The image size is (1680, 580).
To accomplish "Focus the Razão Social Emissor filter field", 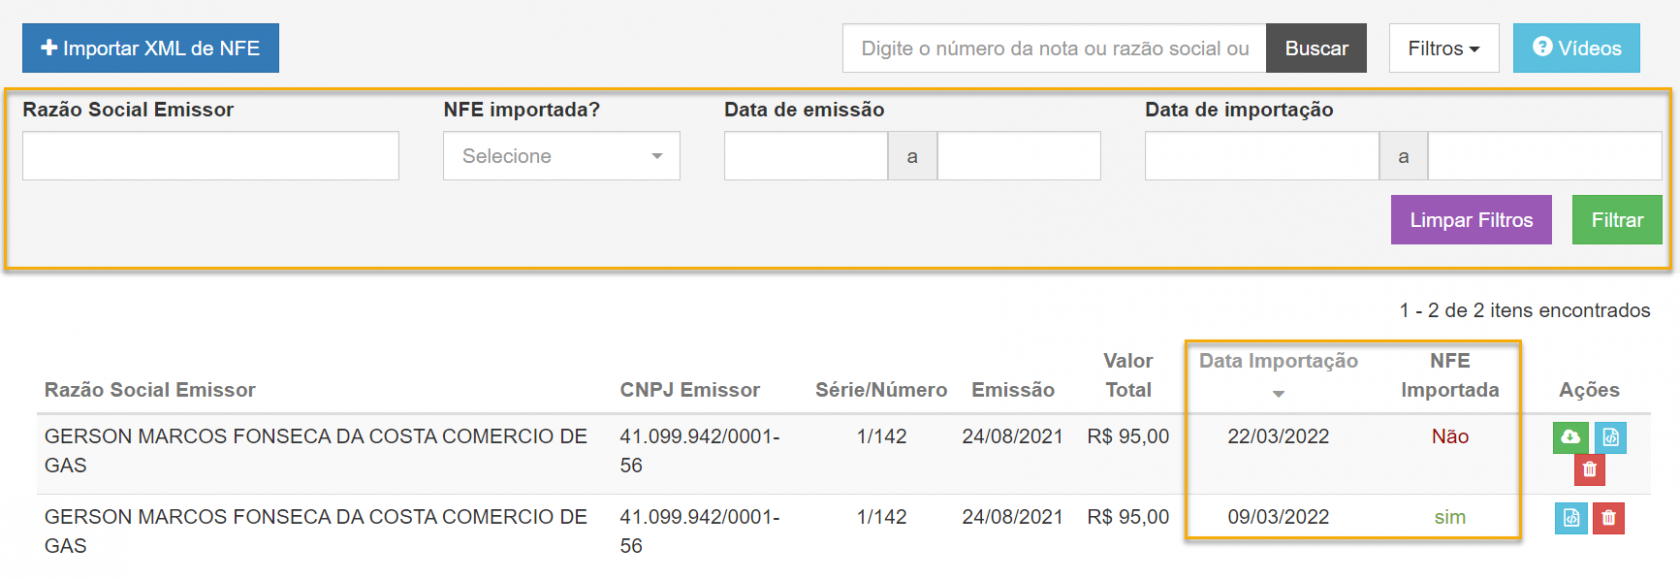I will coord(210,156).
